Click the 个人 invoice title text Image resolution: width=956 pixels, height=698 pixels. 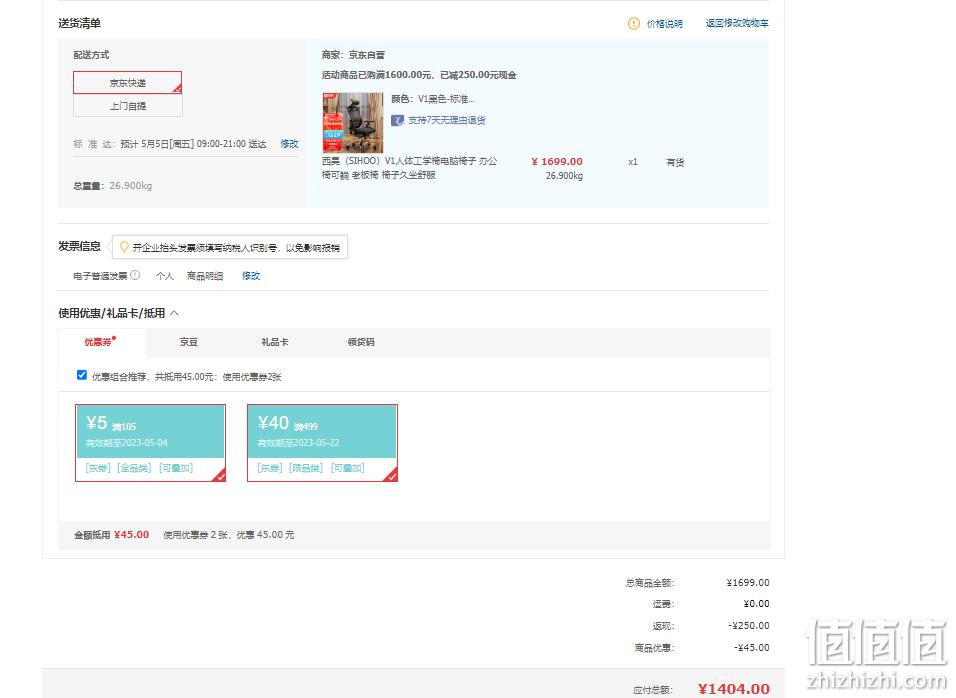coord(165,276)
